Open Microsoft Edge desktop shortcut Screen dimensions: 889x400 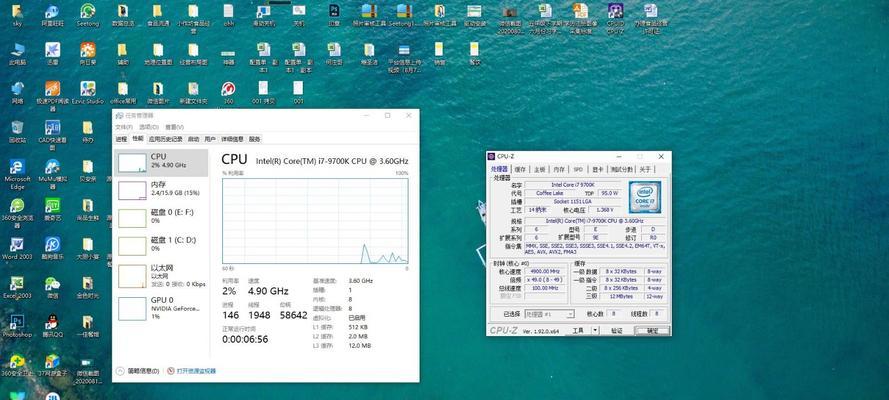click(x=17, y=174)
